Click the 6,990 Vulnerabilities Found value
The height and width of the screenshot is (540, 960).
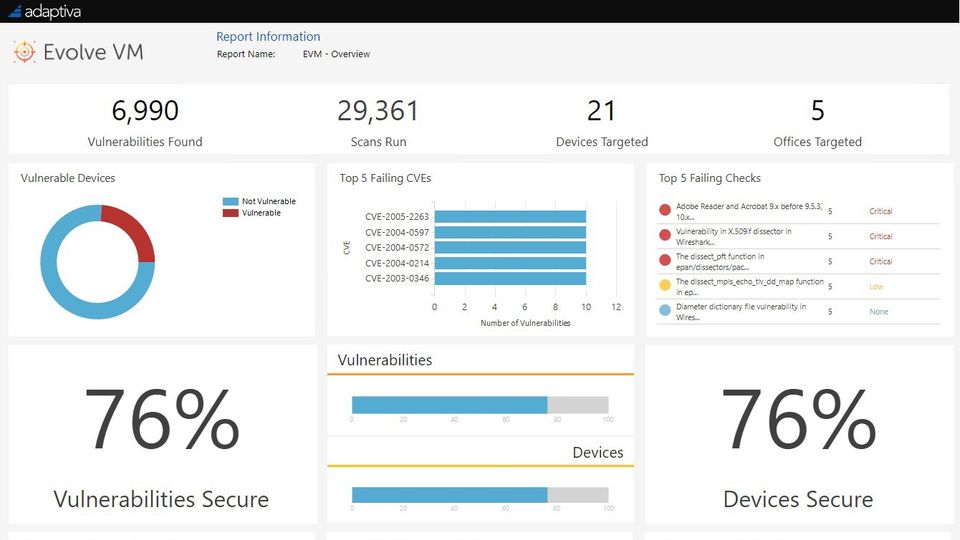coord(145,111)
